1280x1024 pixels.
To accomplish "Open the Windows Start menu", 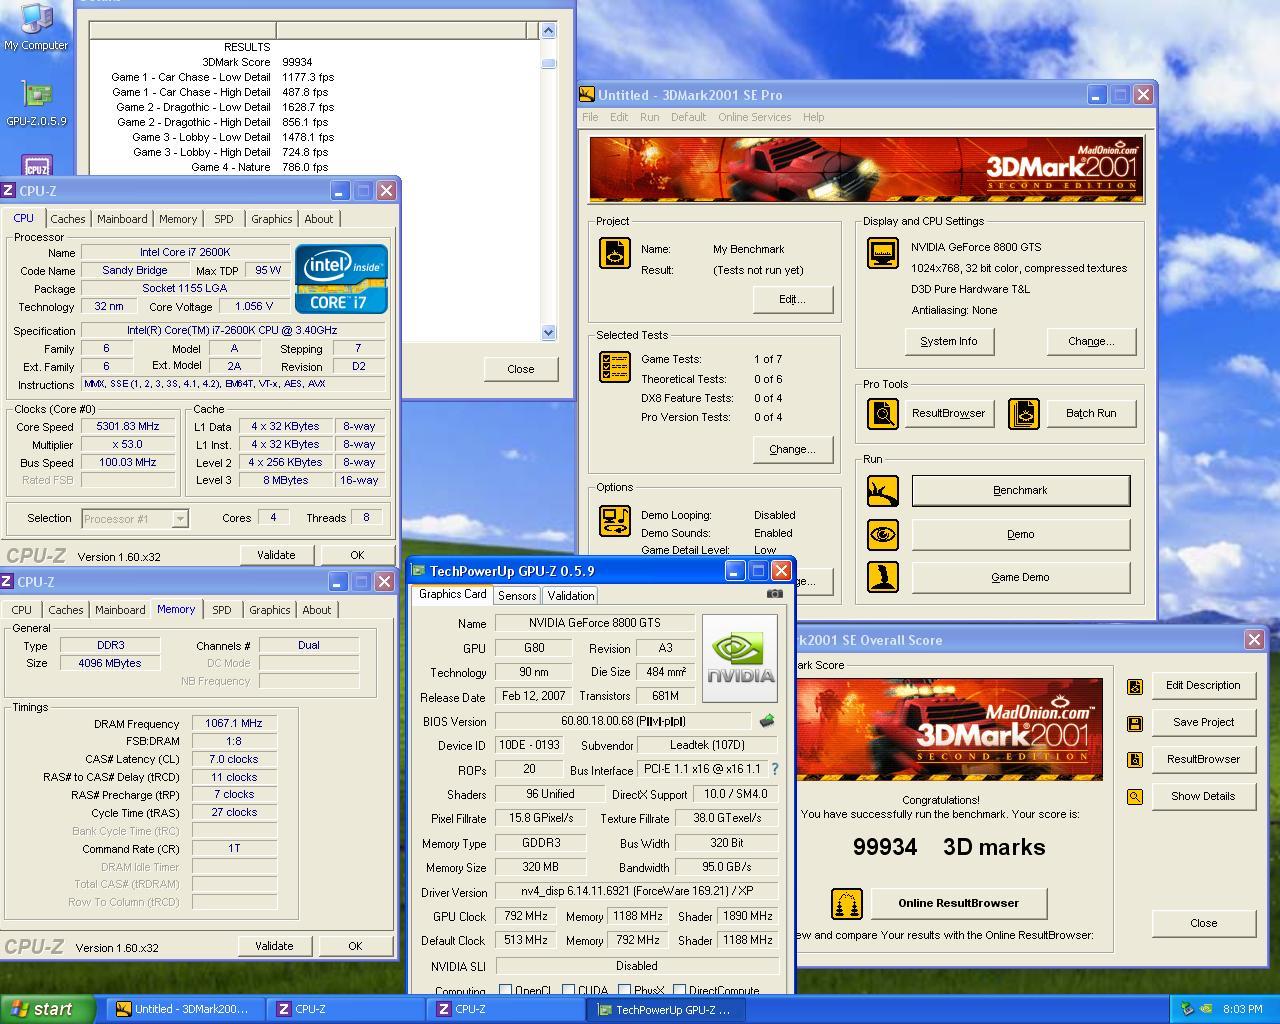I will click(48, 1009).
